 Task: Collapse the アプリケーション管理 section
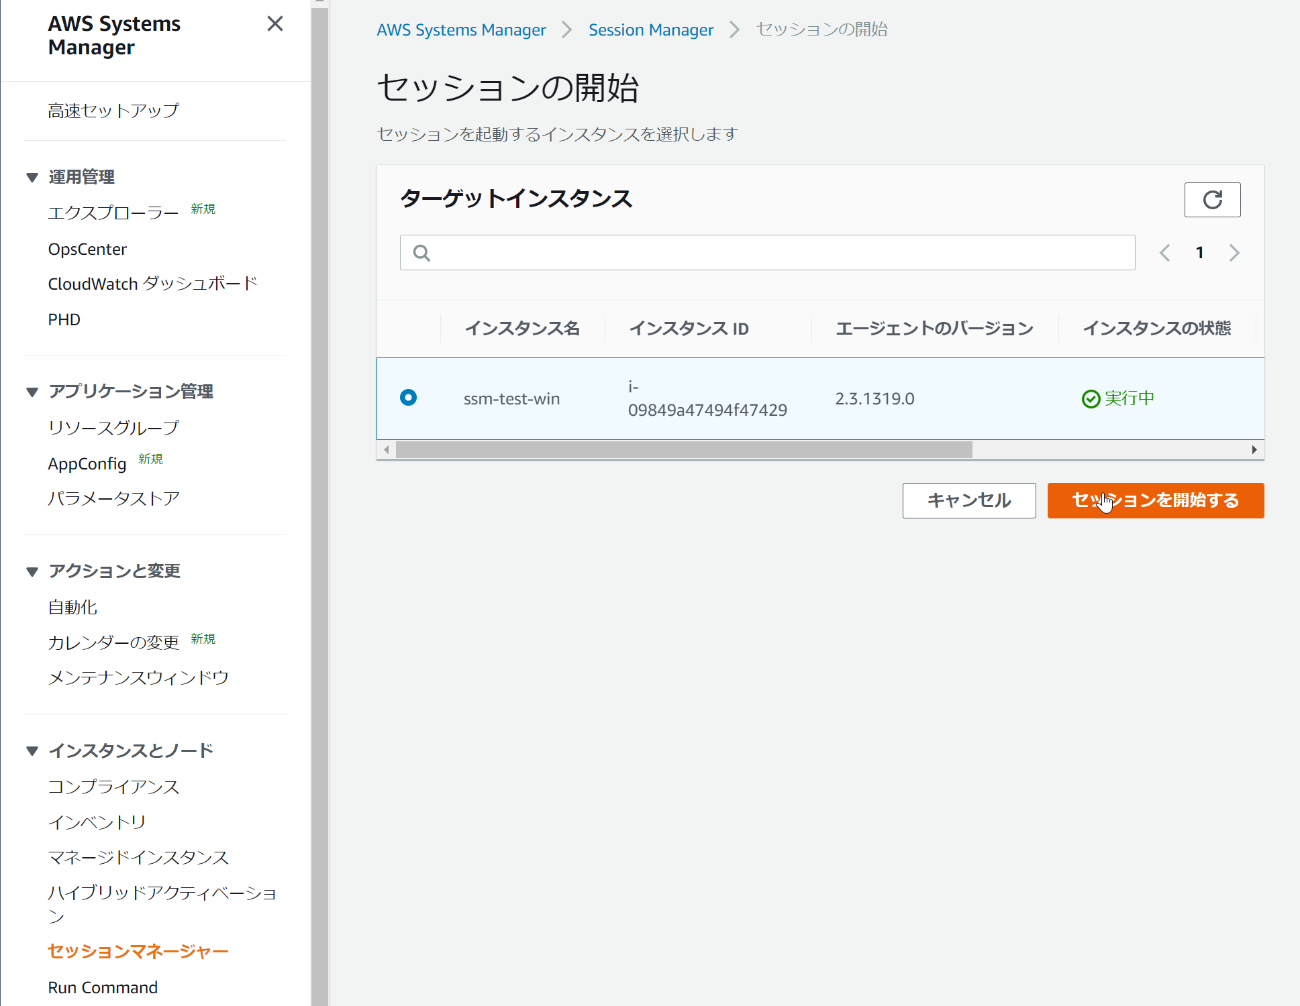[x=32, y=392]
